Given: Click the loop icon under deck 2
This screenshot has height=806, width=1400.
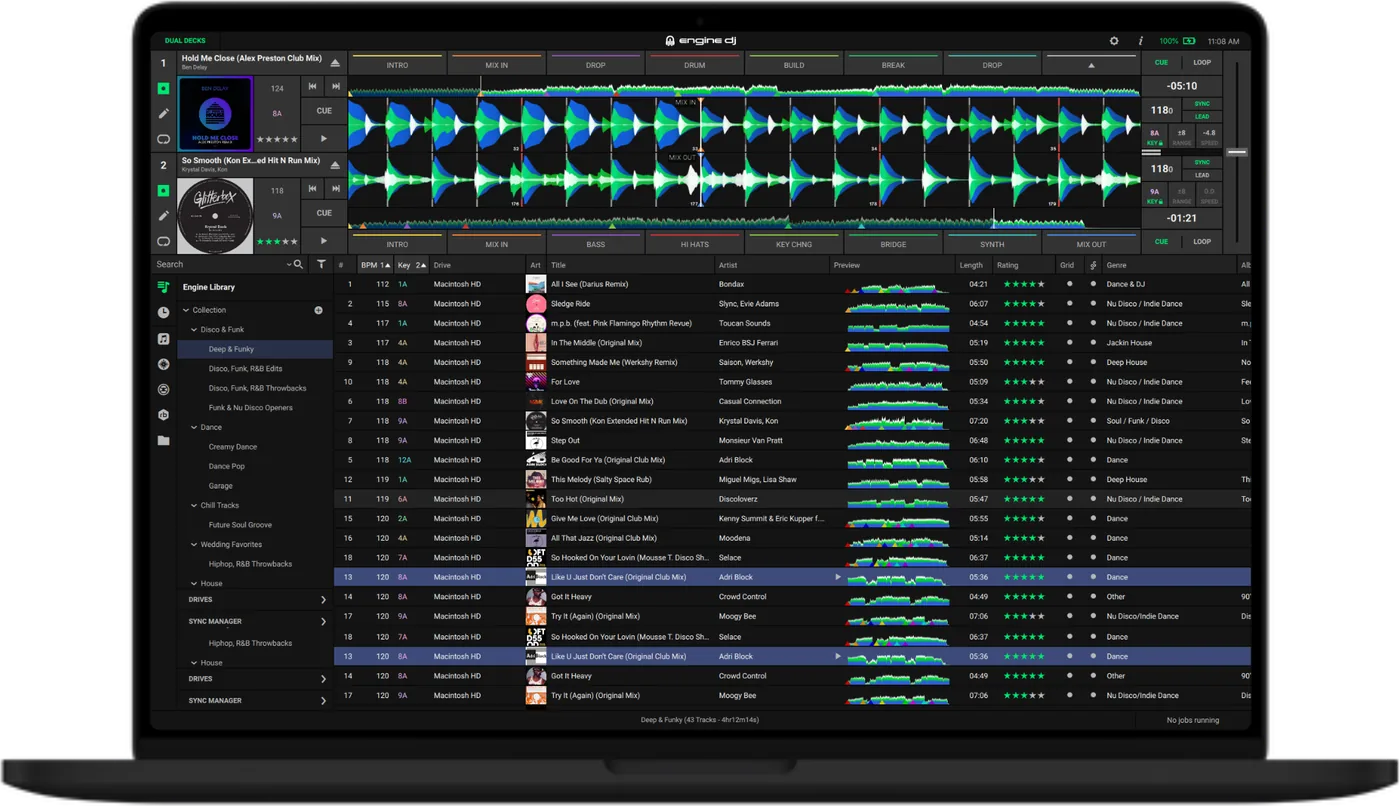Looking at the screenshot, I should (x=164, y=241).
